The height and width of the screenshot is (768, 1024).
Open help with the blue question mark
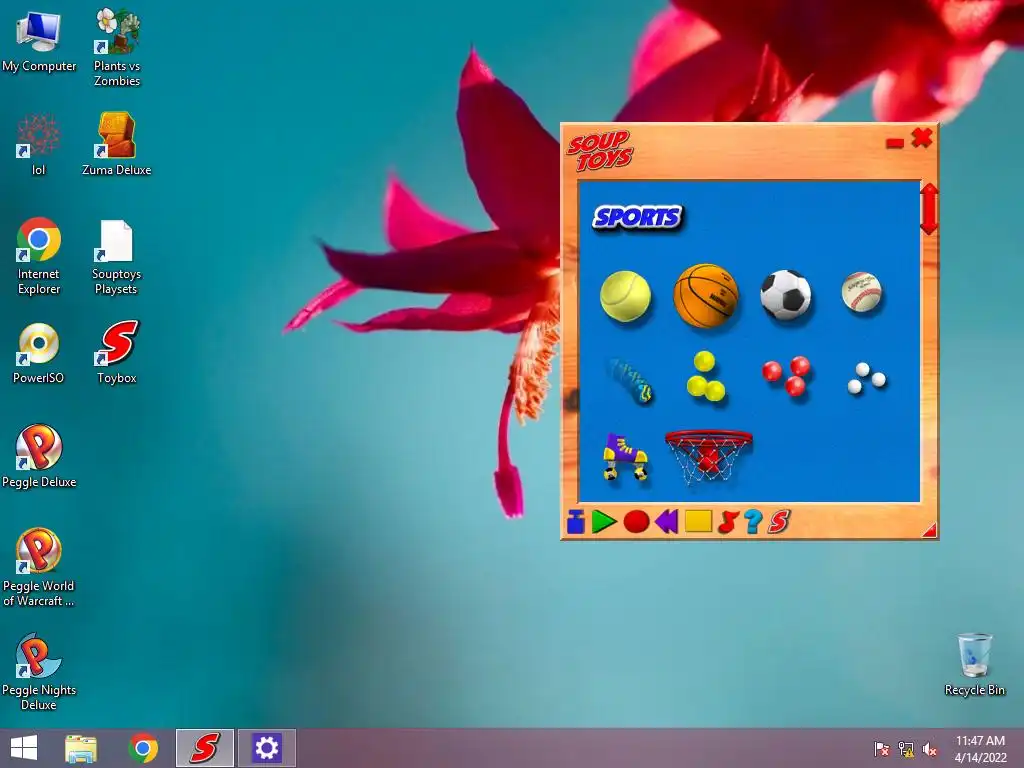pos(753,521)
